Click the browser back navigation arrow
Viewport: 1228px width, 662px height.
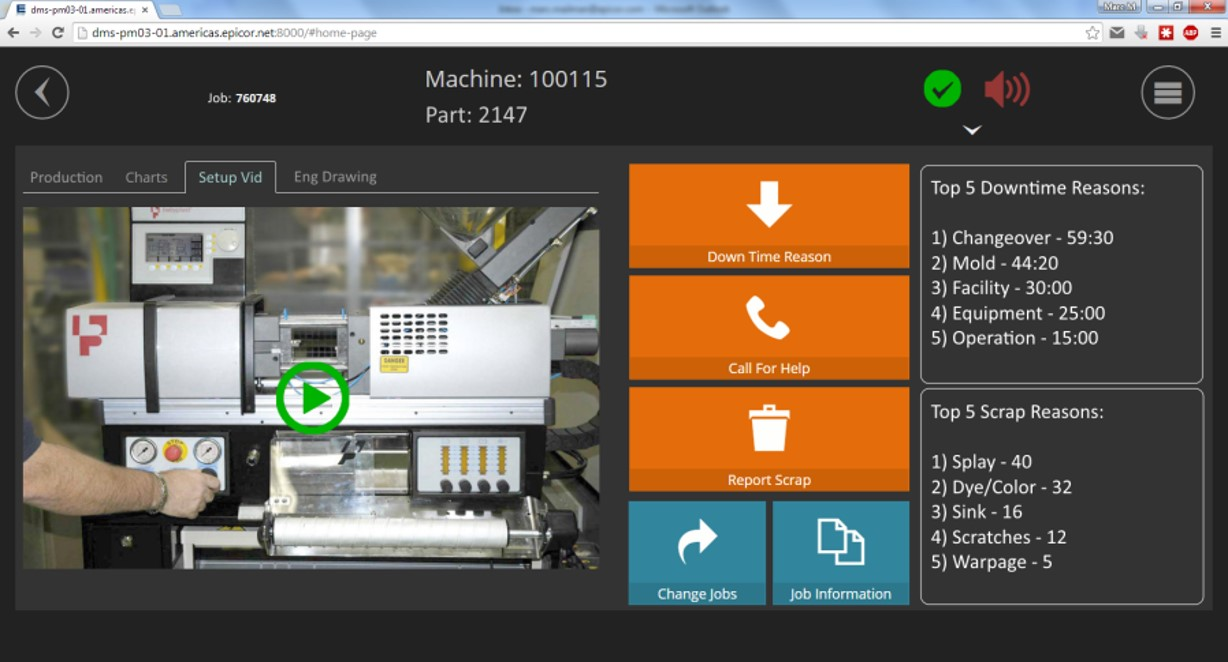coord(13,32)
